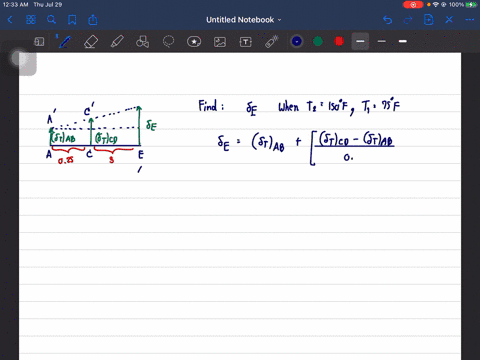
Task: Tap the clock in the status bar
Action: pyautogui.click(x=15, y=5)
